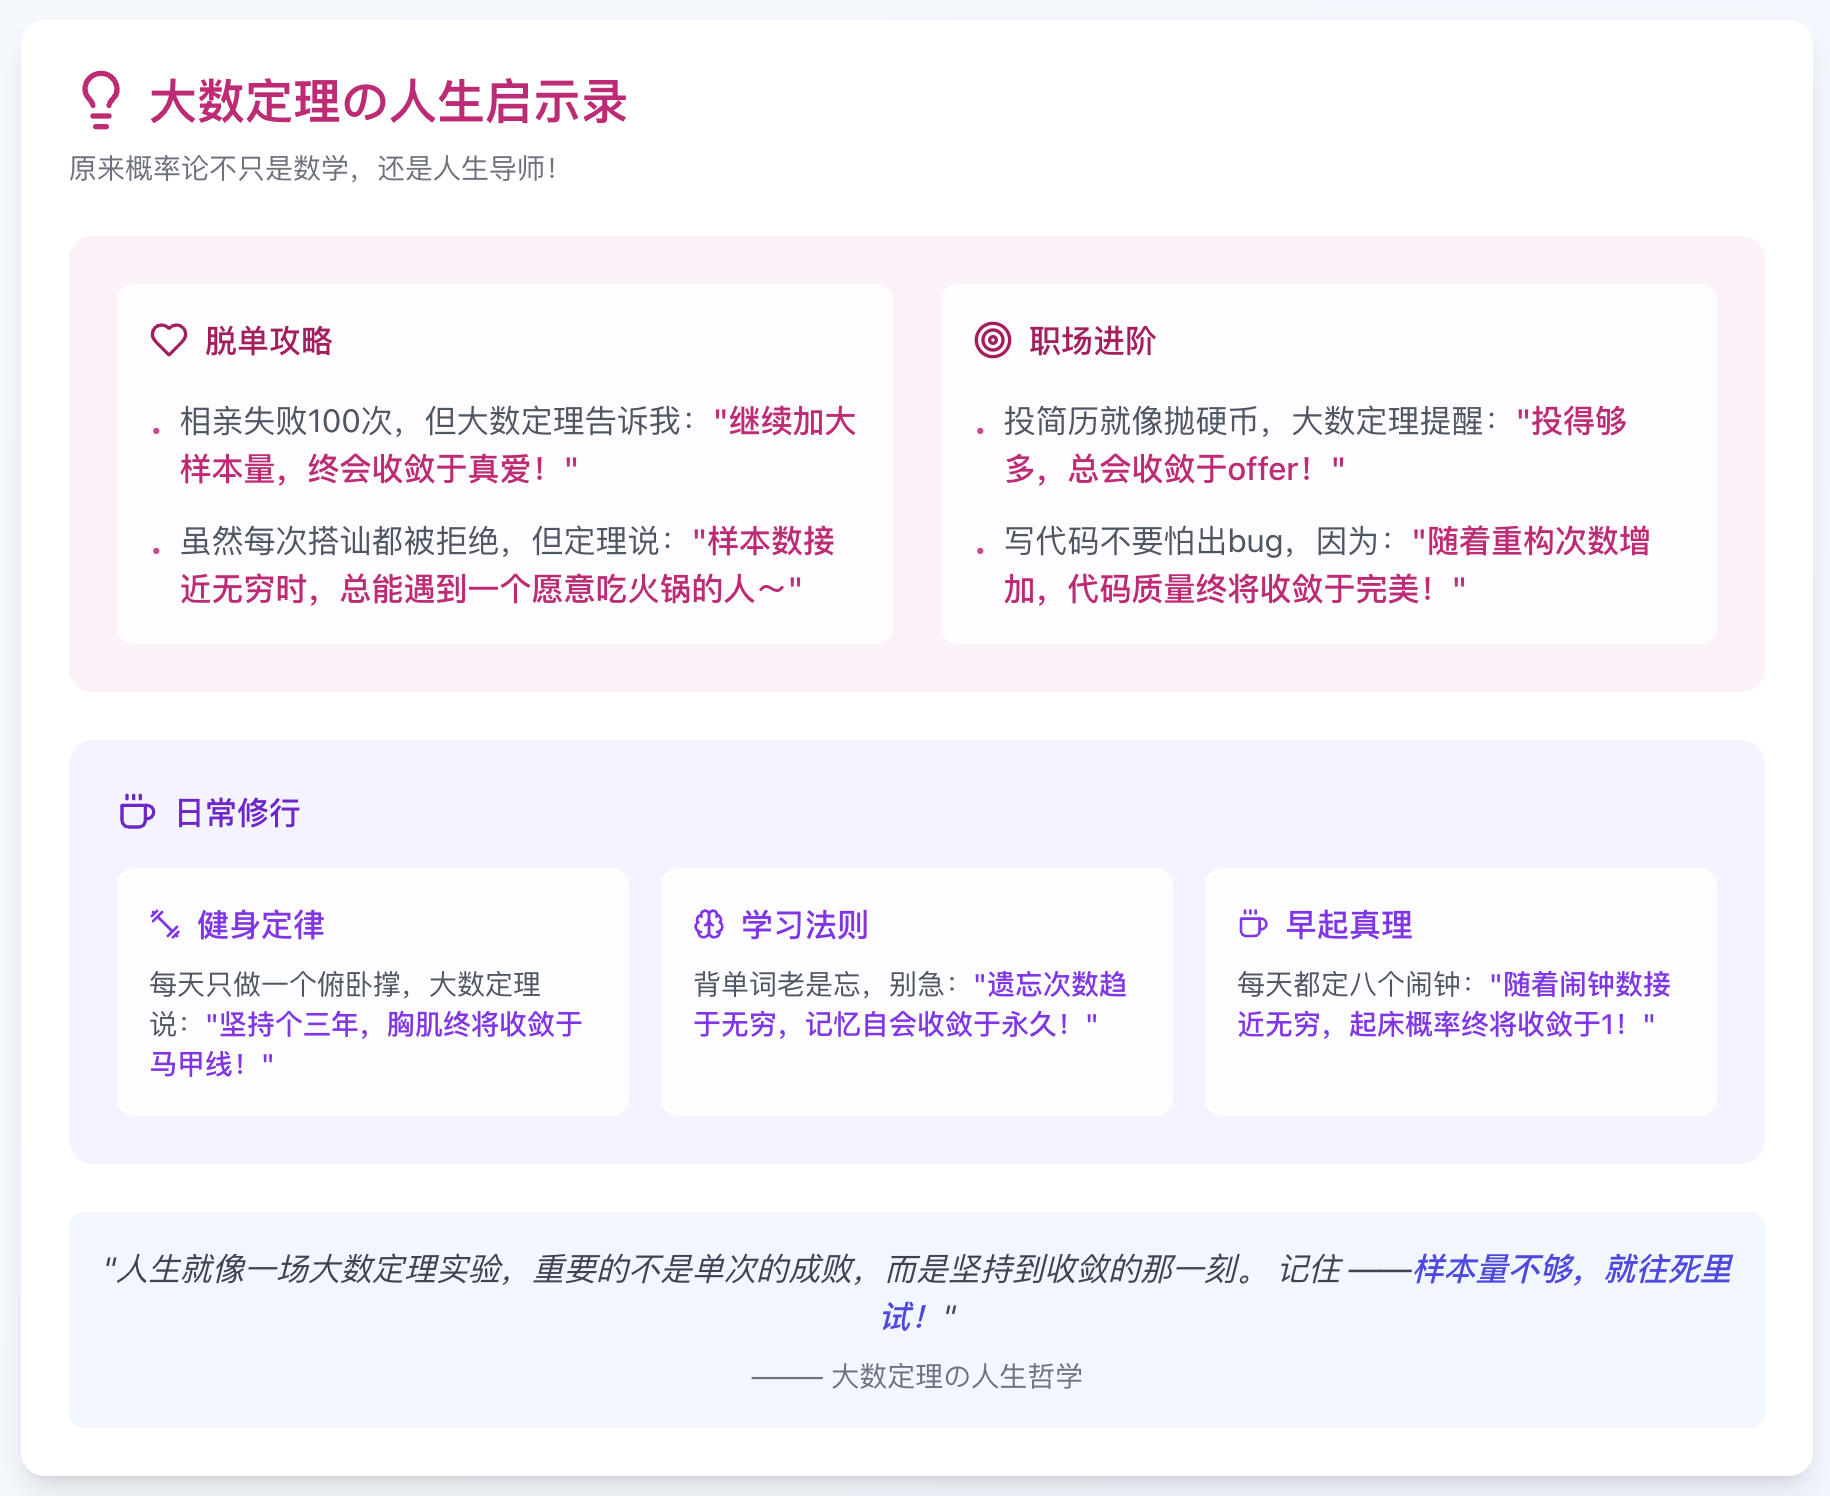Click the 学习法则 card title
Viewport: 1830px width, 1496px height.
805,925
